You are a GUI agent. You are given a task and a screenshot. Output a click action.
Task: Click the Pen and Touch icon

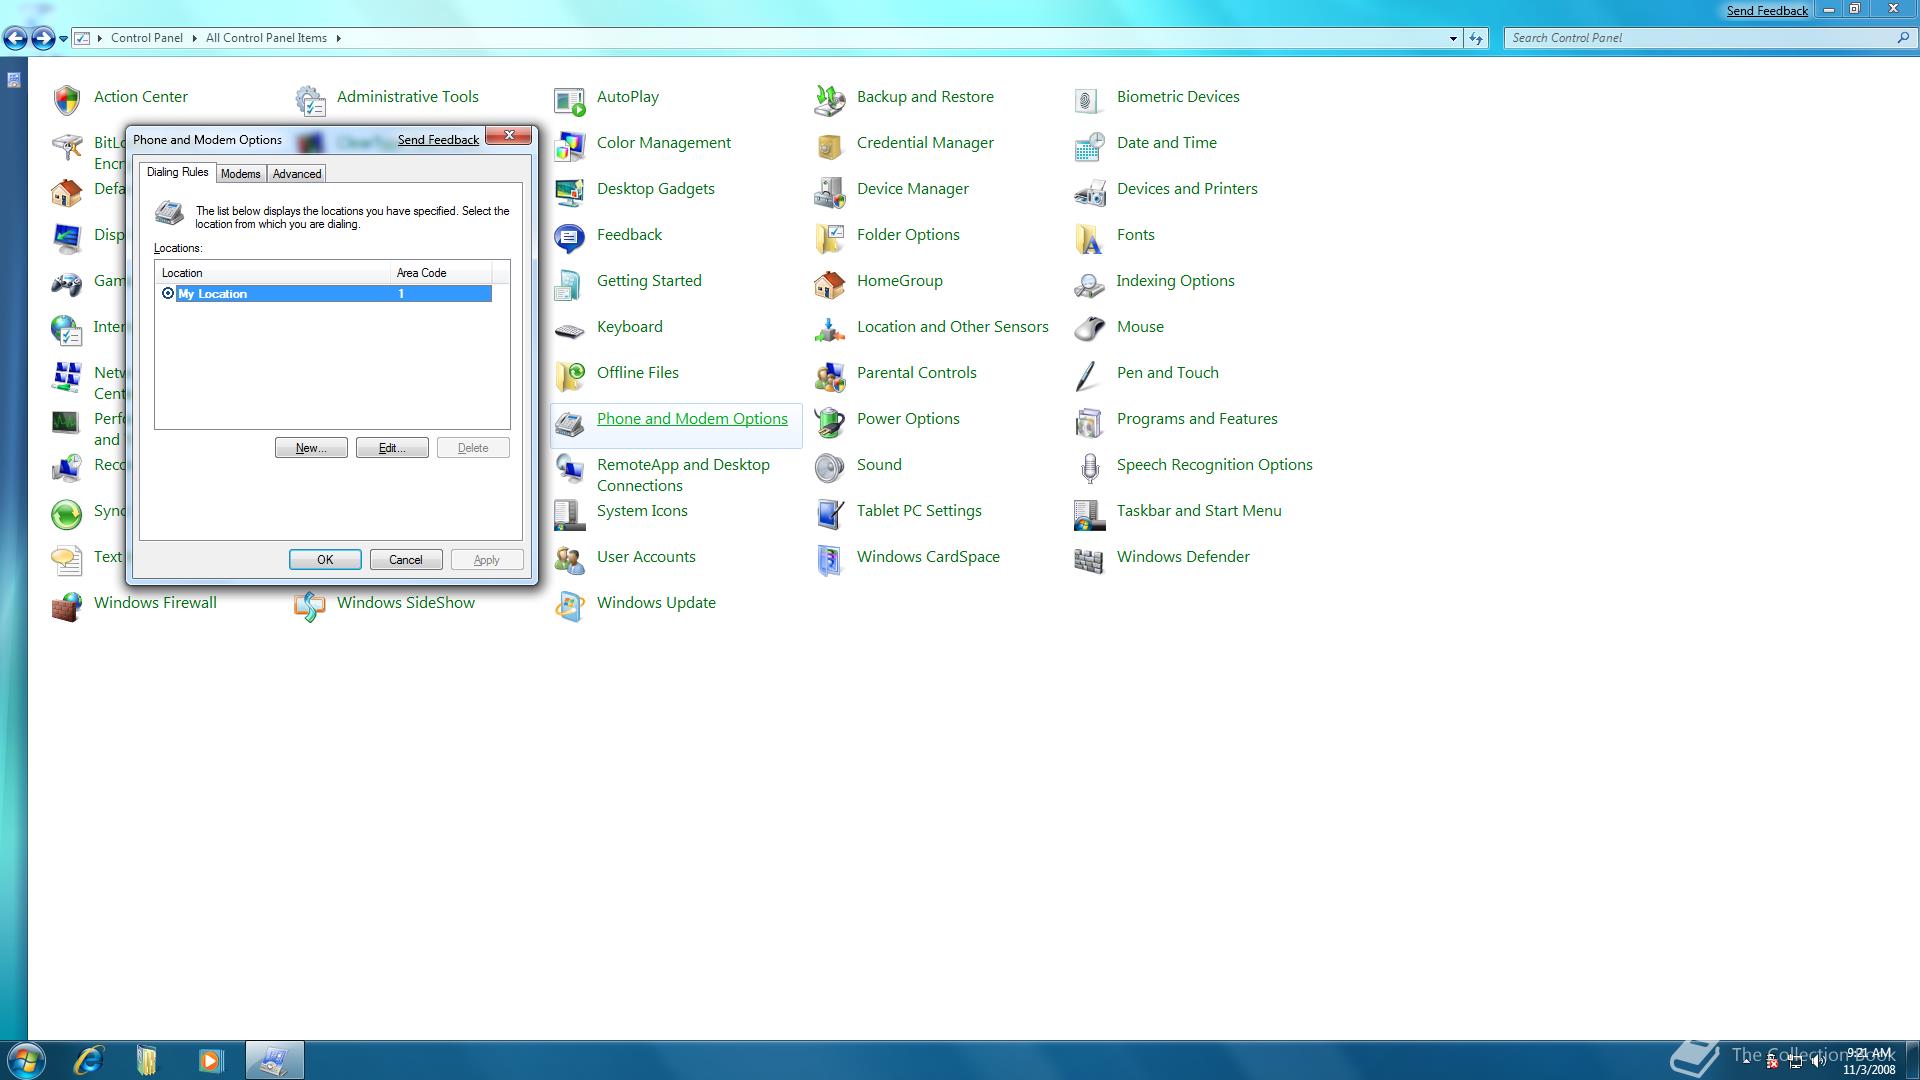pos(1089,375)
